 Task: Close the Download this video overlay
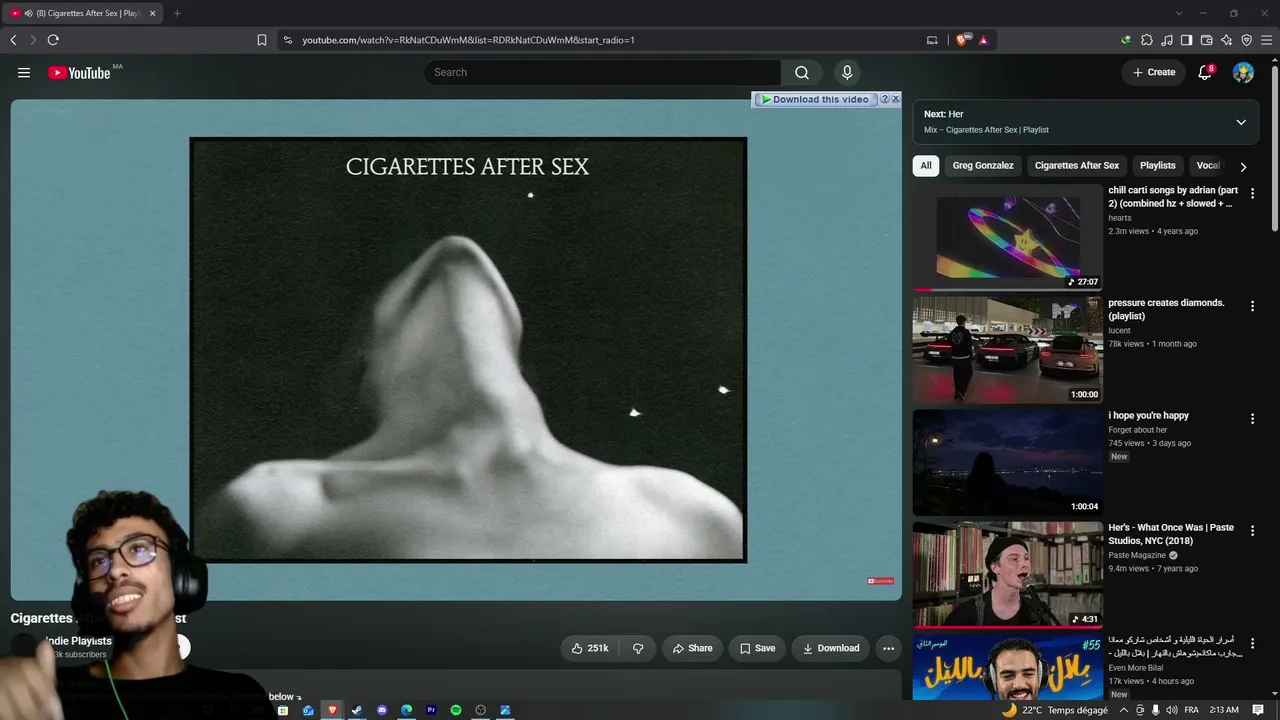coord(896,99)
